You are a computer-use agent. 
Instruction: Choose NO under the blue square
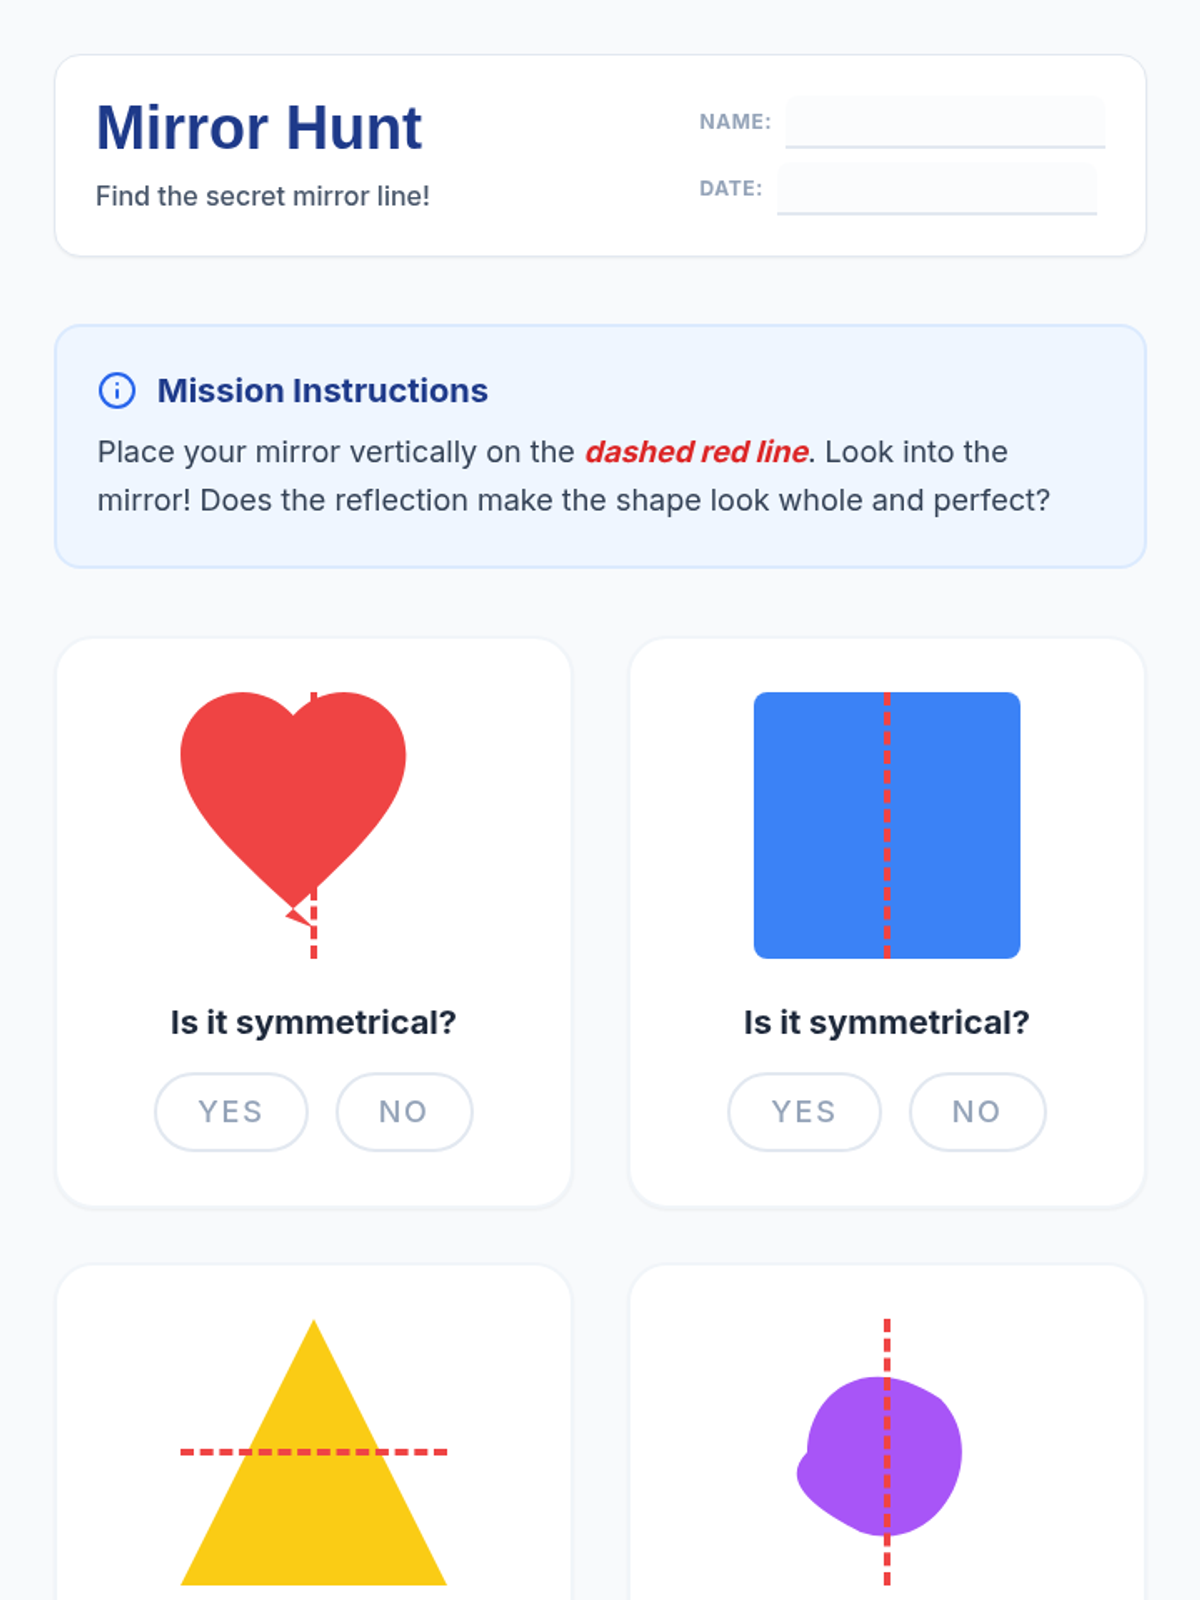click(x=977, y=1112)
